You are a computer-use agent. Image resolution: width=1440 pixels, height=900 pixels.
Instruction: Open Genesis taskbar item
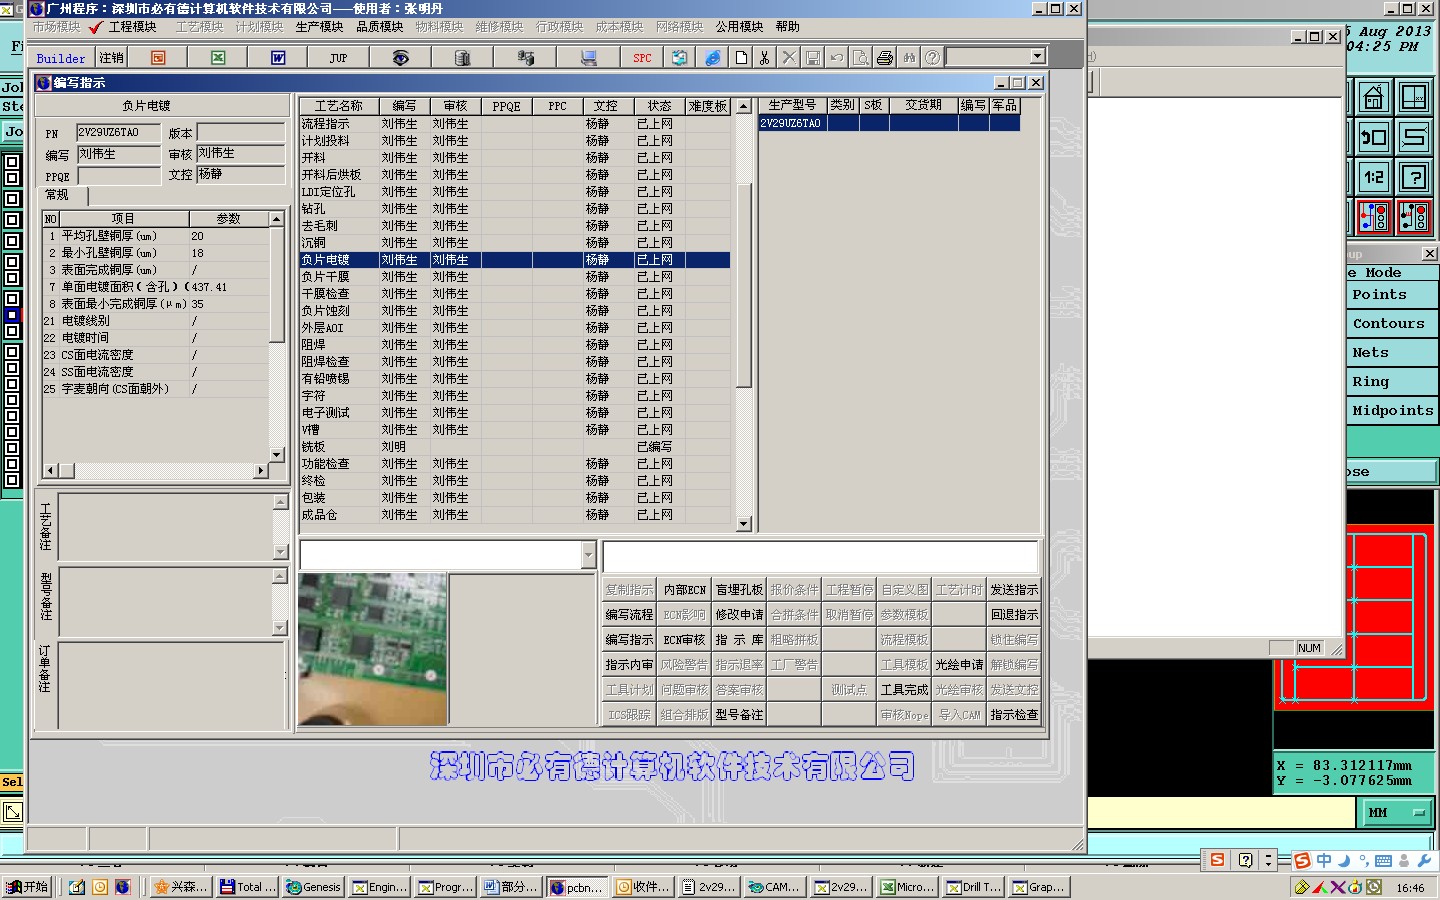[x=314, y=887]
